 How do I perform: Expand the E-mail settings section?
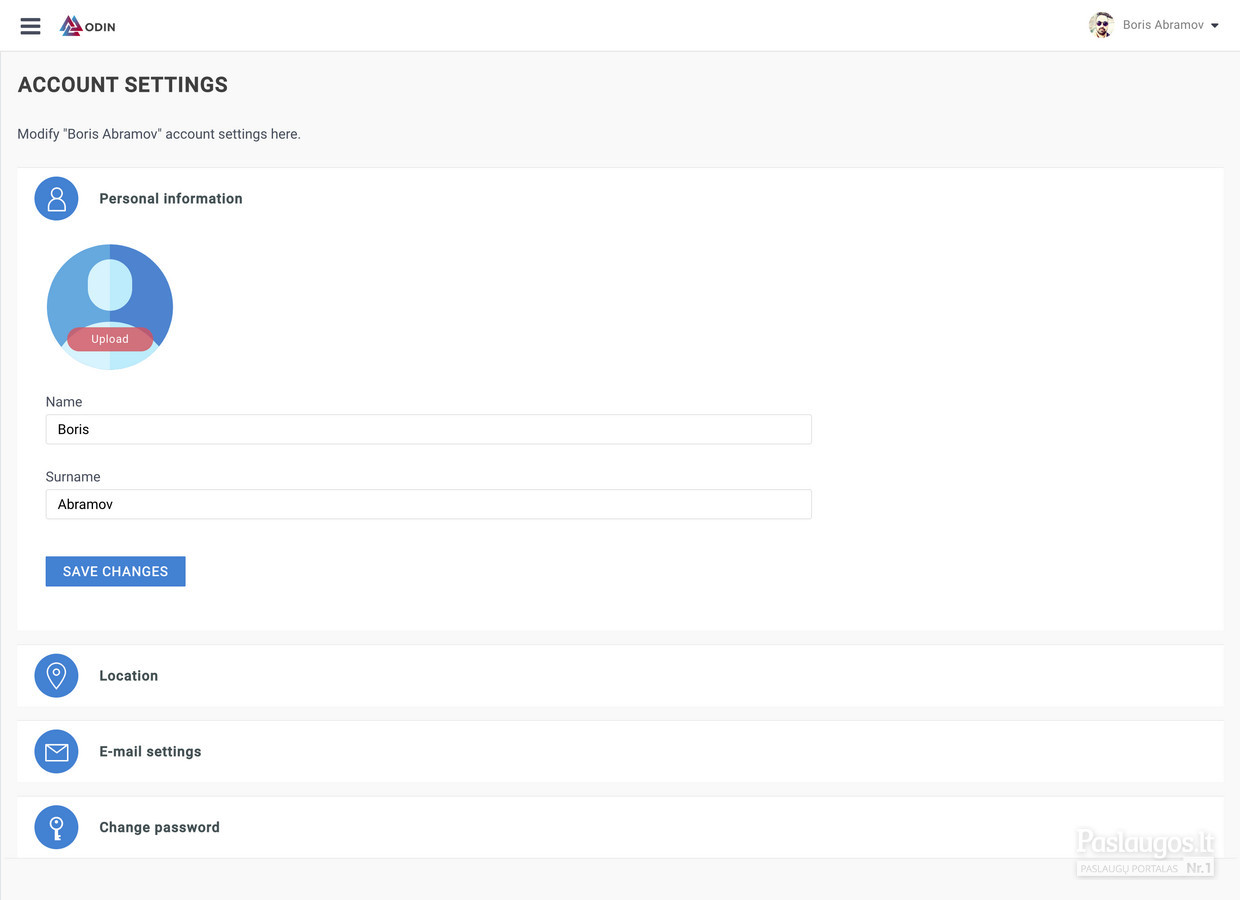[620, 751]
